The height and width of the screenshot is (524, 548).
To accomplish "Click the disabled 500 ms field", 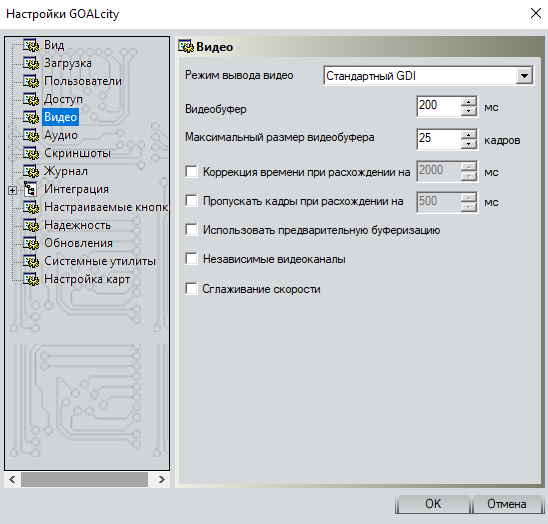I will click(x=439, y=202).
